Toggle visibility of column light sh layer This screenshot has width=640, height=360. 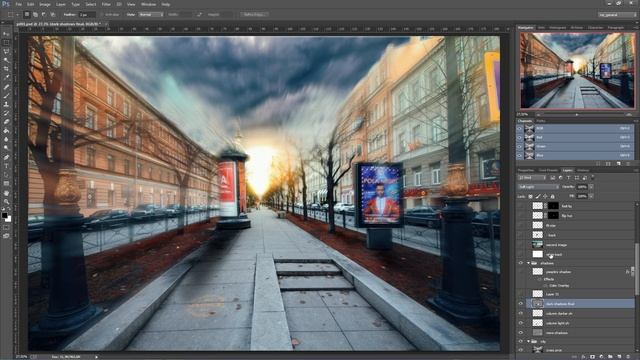pyautogui.click(x=520, y=323)
